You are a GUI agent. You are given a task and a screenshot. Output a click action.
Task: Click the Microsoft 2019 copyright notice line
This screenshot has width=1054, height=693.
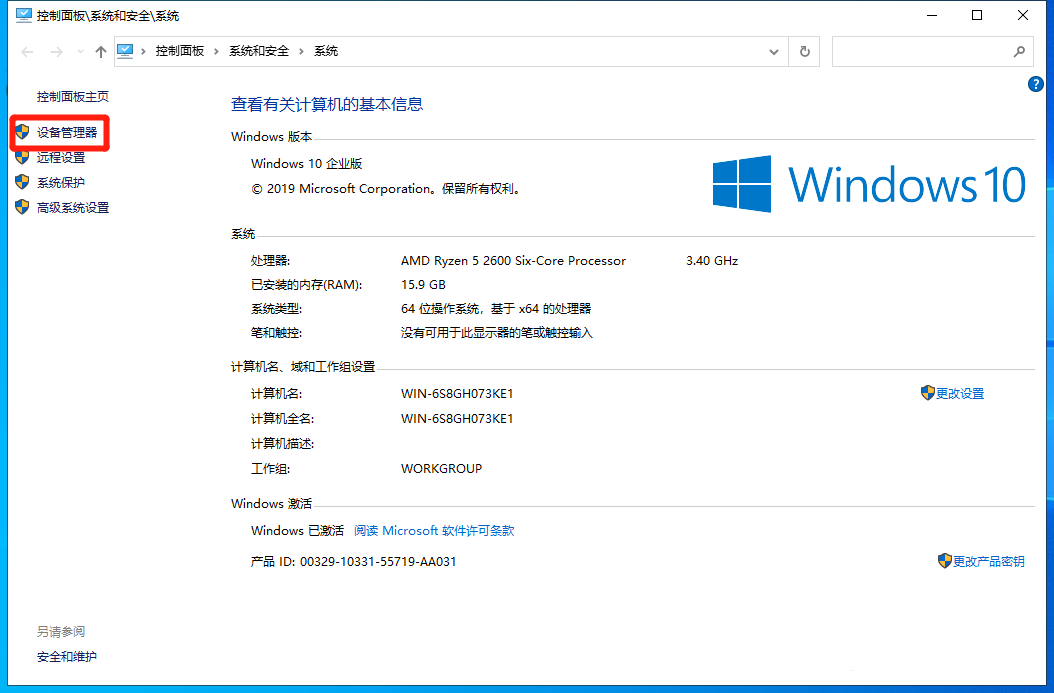point(387,189)
